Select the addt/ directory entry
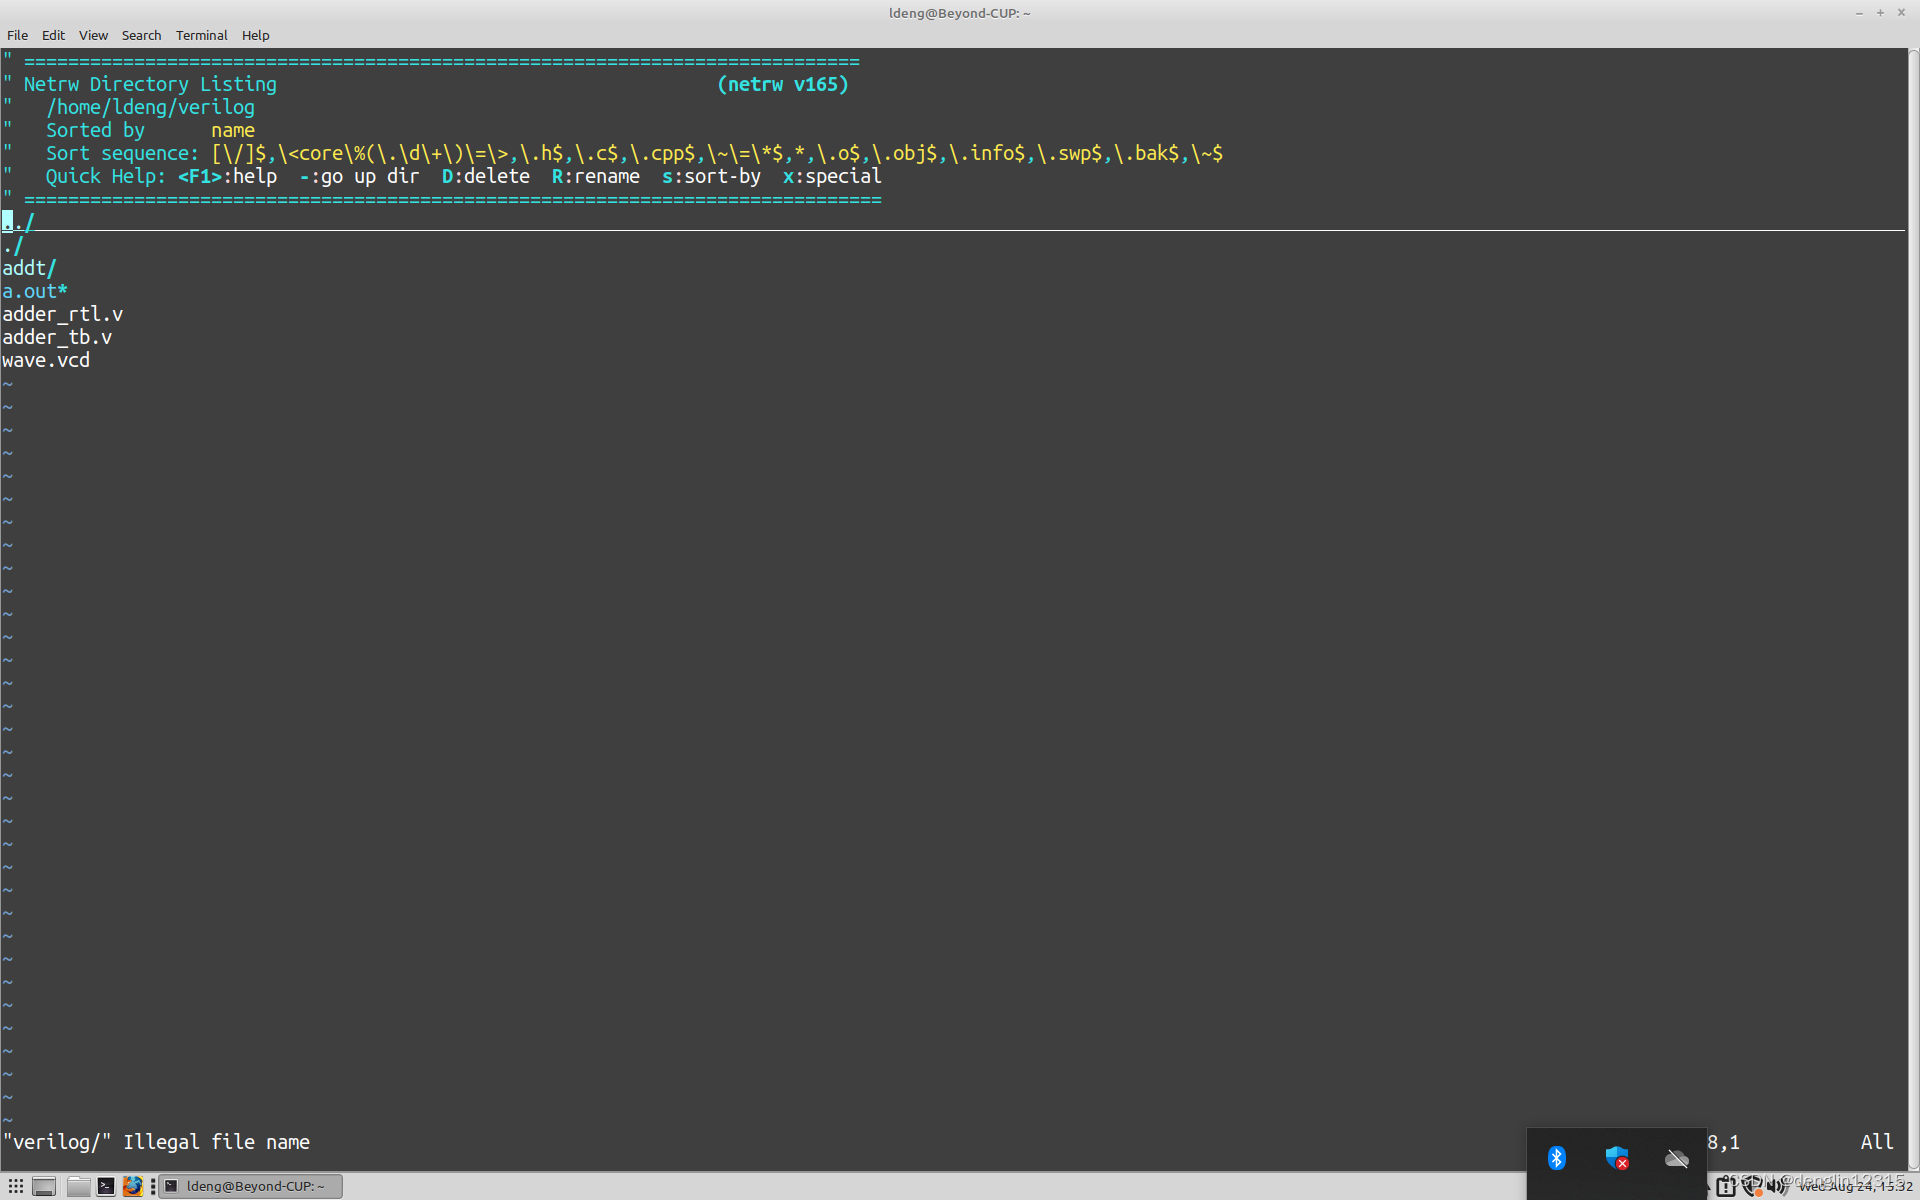This screenshot has height=1200, width=1920. [29, 268]
